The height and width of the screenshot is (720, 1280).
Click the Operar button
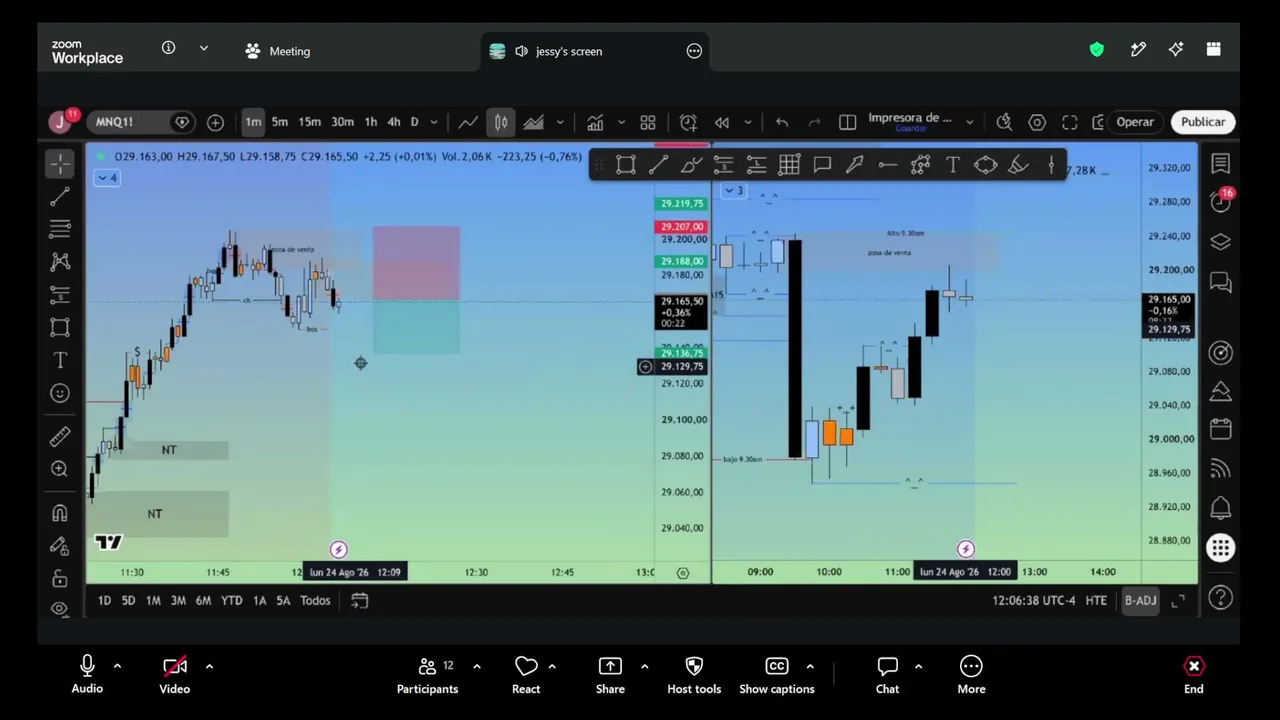1135,122
